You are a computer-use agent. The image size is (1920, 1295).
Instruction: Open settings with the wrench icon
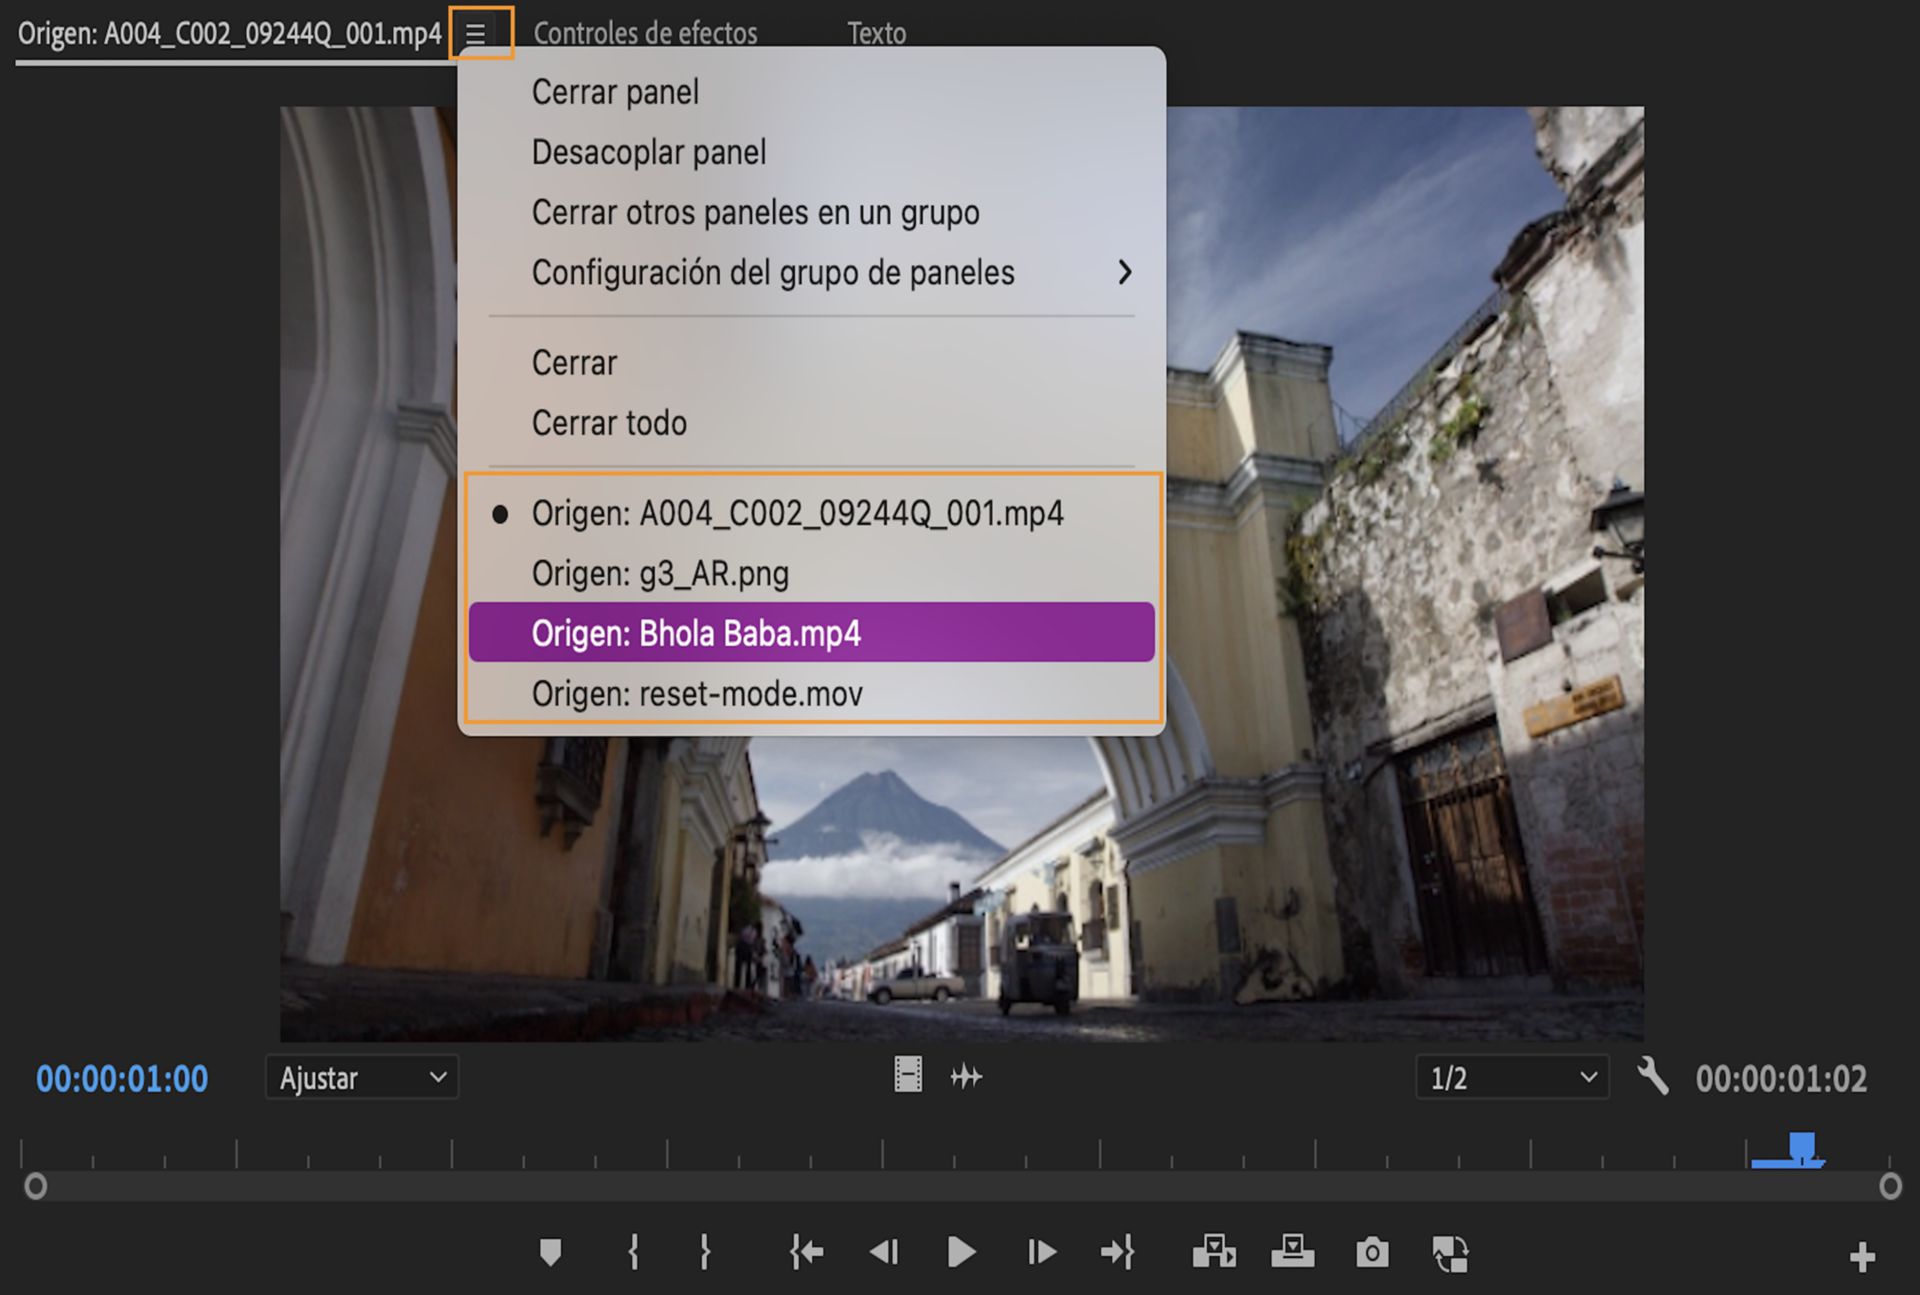1653,1077
